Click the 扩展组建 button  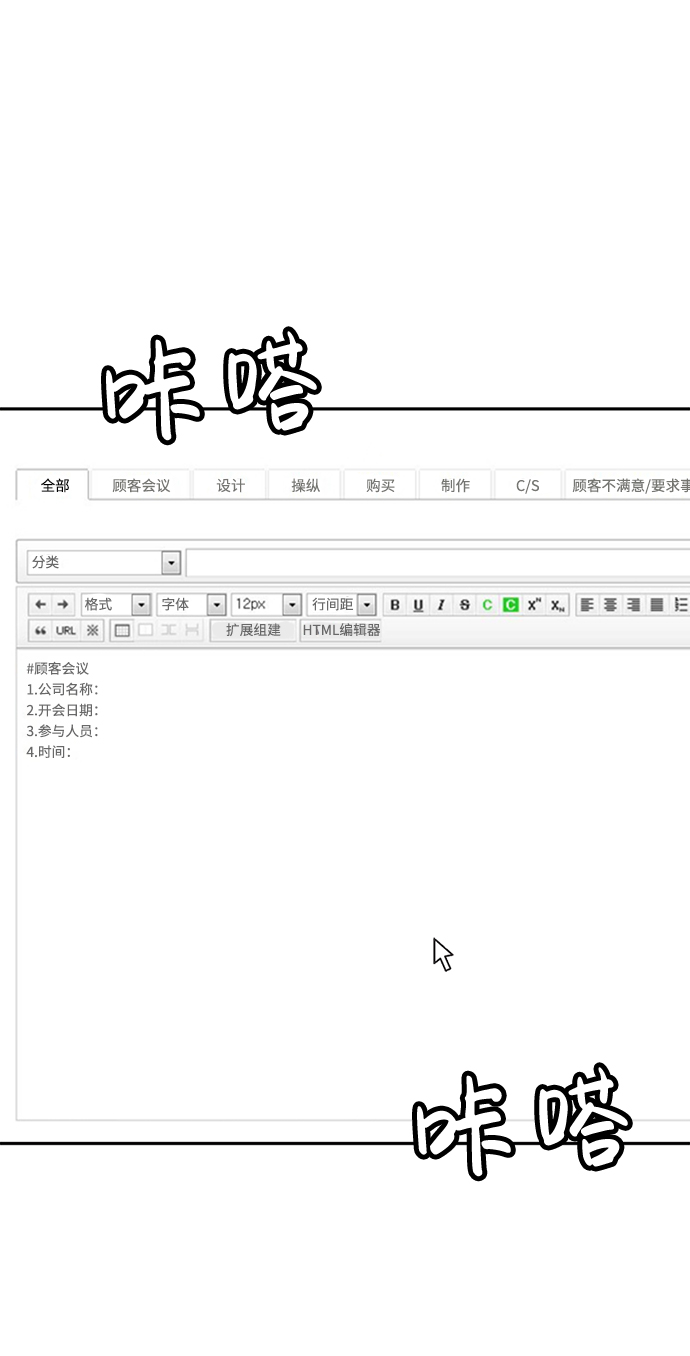pos(253,631)
